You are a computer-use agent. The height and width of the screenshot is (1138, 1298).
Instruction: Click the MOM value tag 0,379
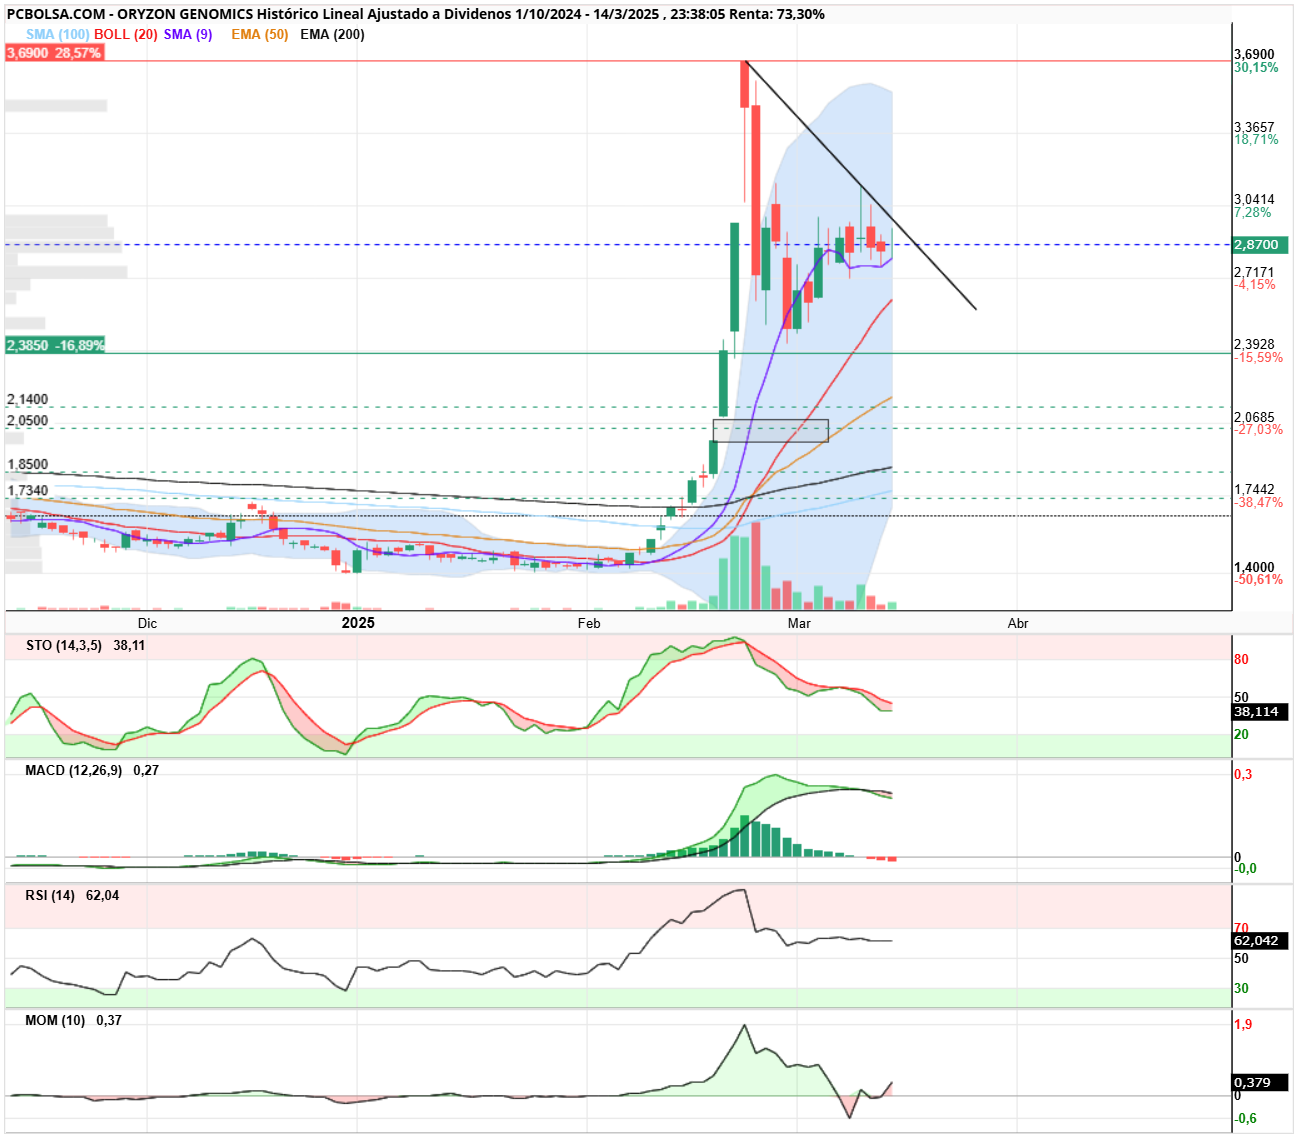[1260, 1082]
